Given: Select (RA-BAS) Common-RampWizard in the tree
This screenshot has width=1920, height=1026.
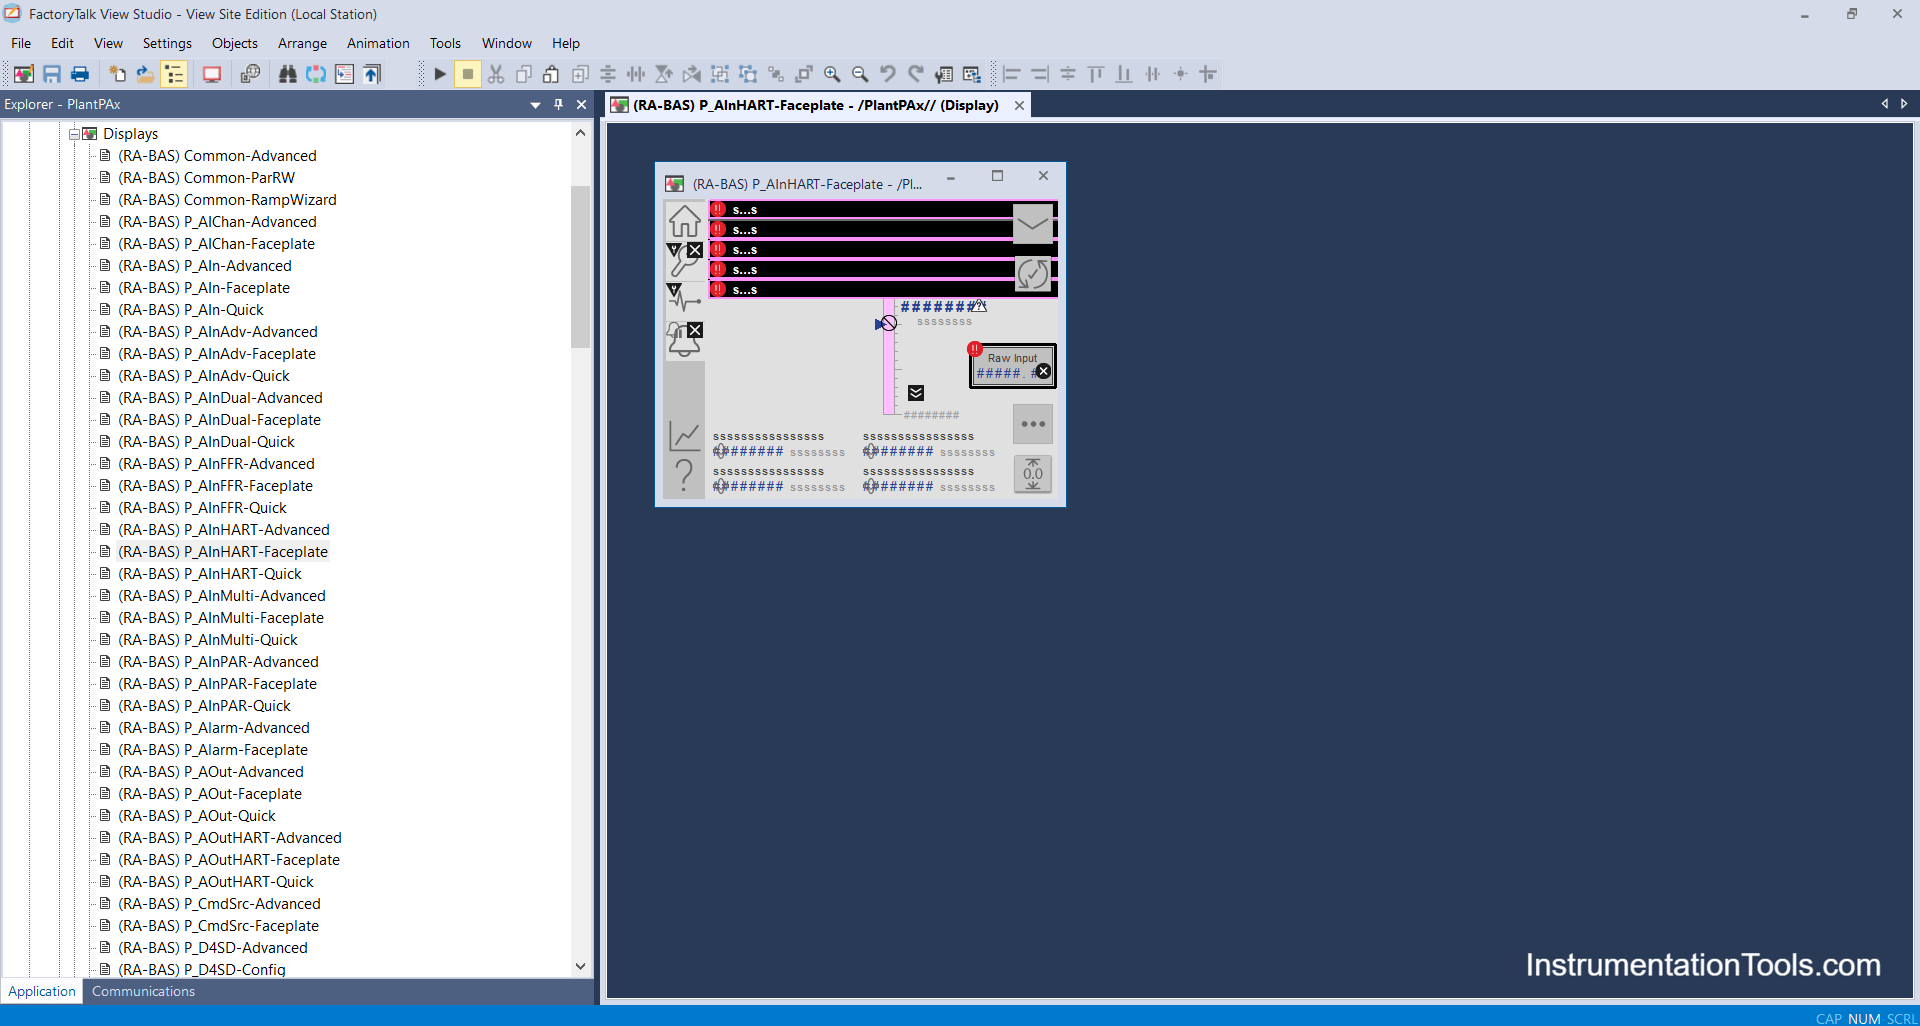Looking at the screenshot, I should pos(227,200).
